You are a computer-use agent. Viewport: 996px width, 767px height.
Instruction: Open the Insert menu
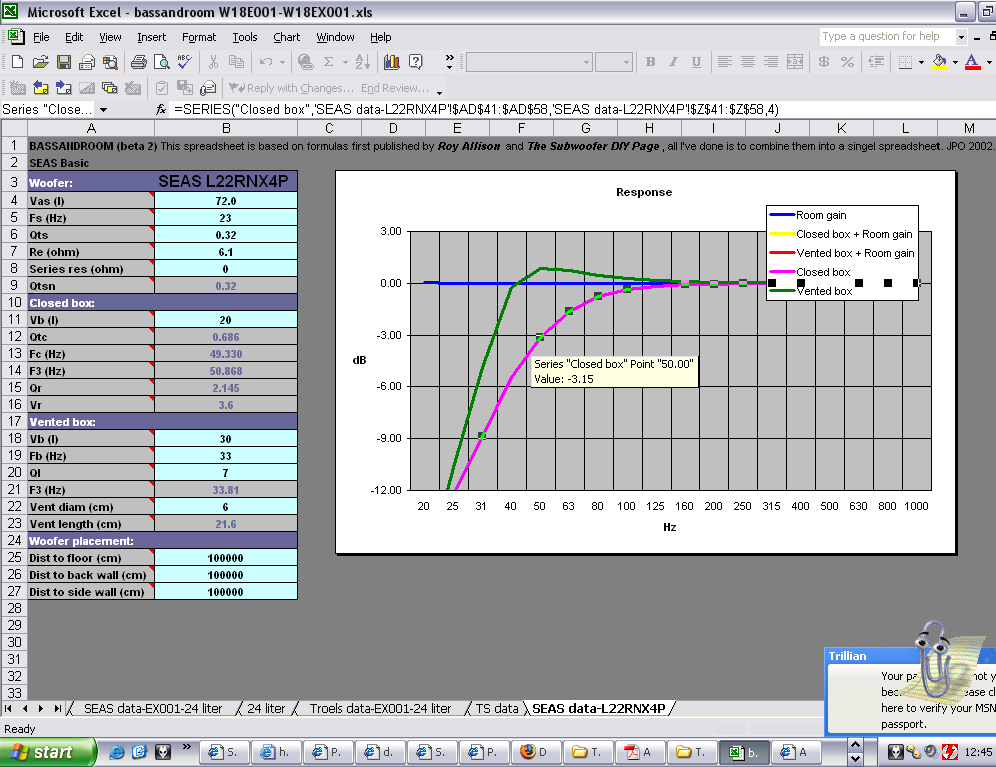pos(151,37)
